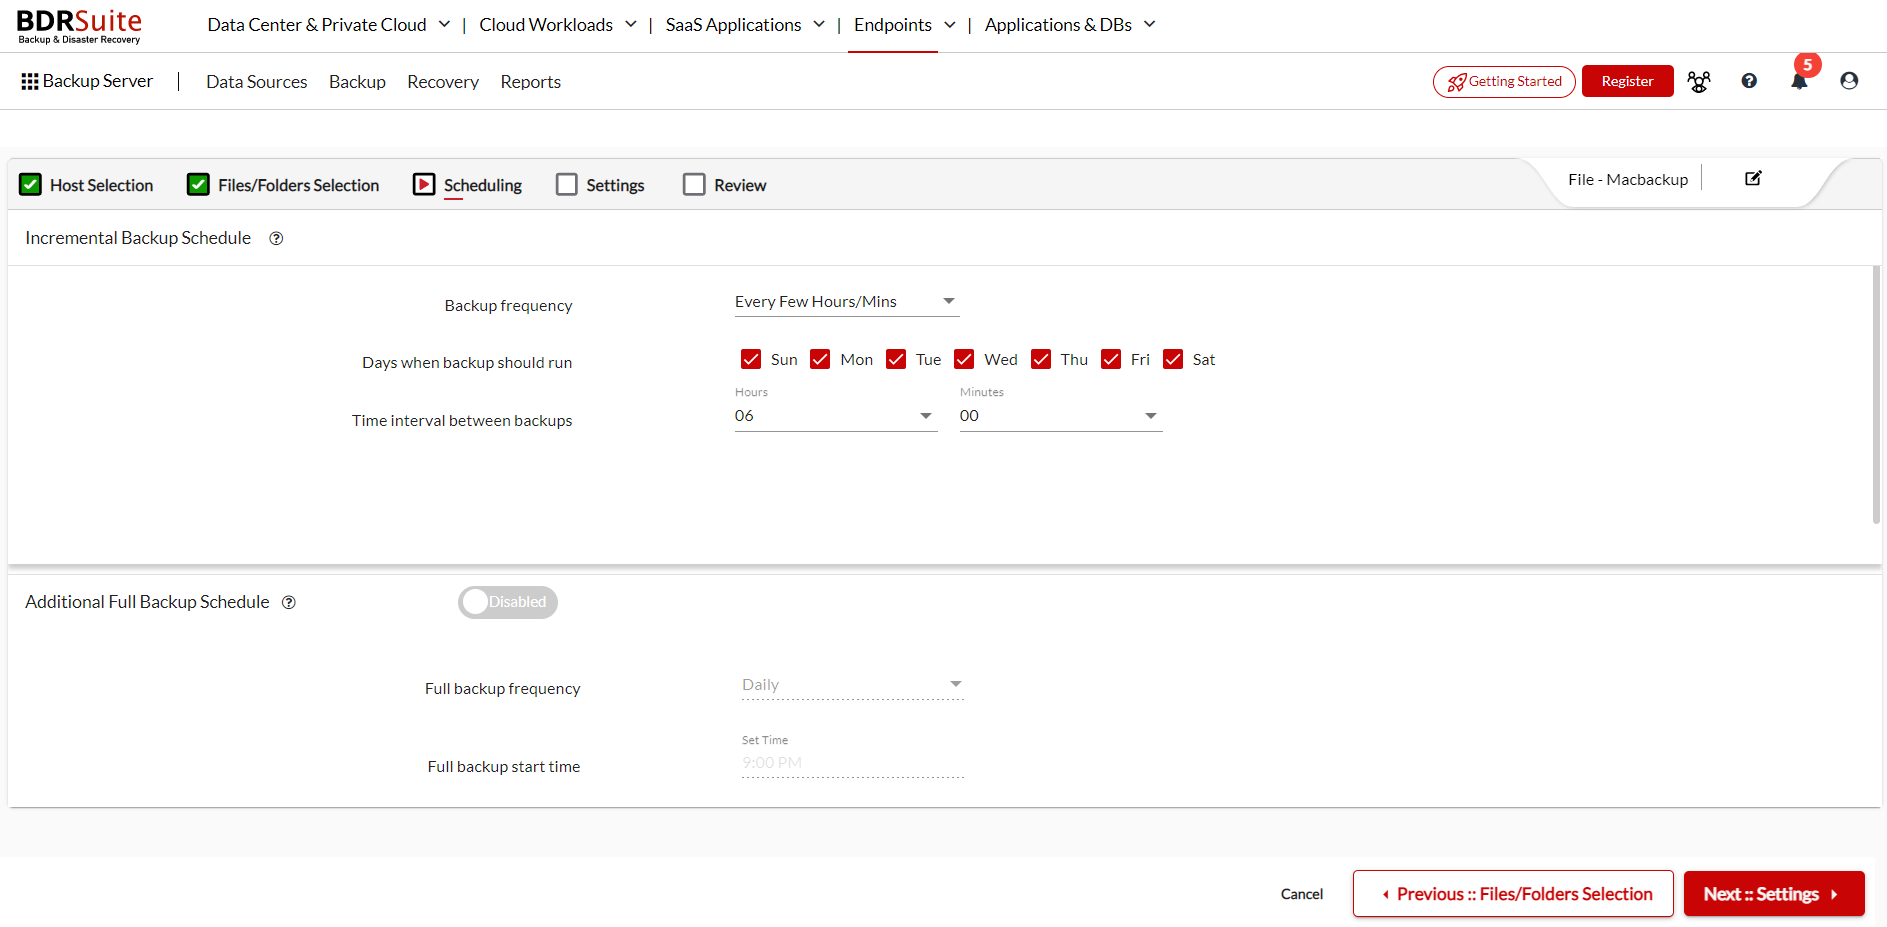This screenshot has height=927, width=1887.
Task: Click the BDRSuite logo
Action: point(79,26)
